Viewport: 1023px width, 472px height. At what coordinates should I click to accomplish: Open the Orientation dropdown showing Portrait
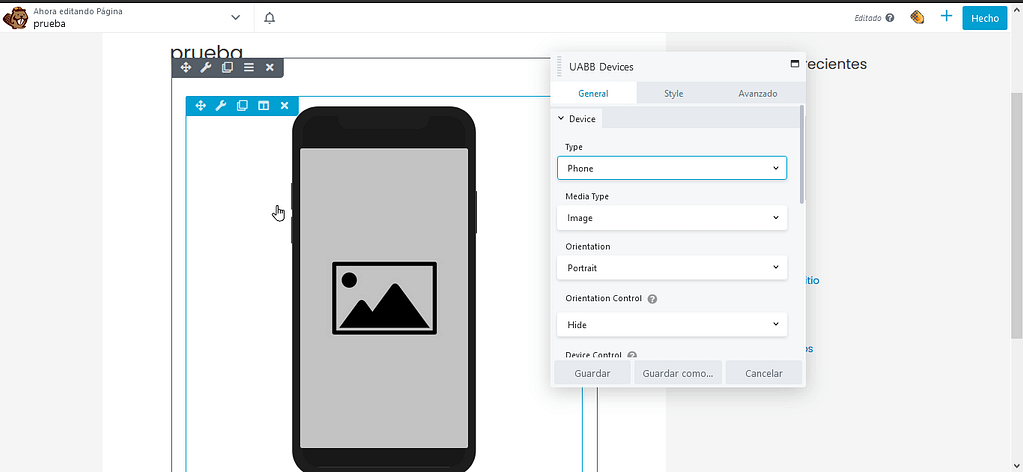point(672,268)
